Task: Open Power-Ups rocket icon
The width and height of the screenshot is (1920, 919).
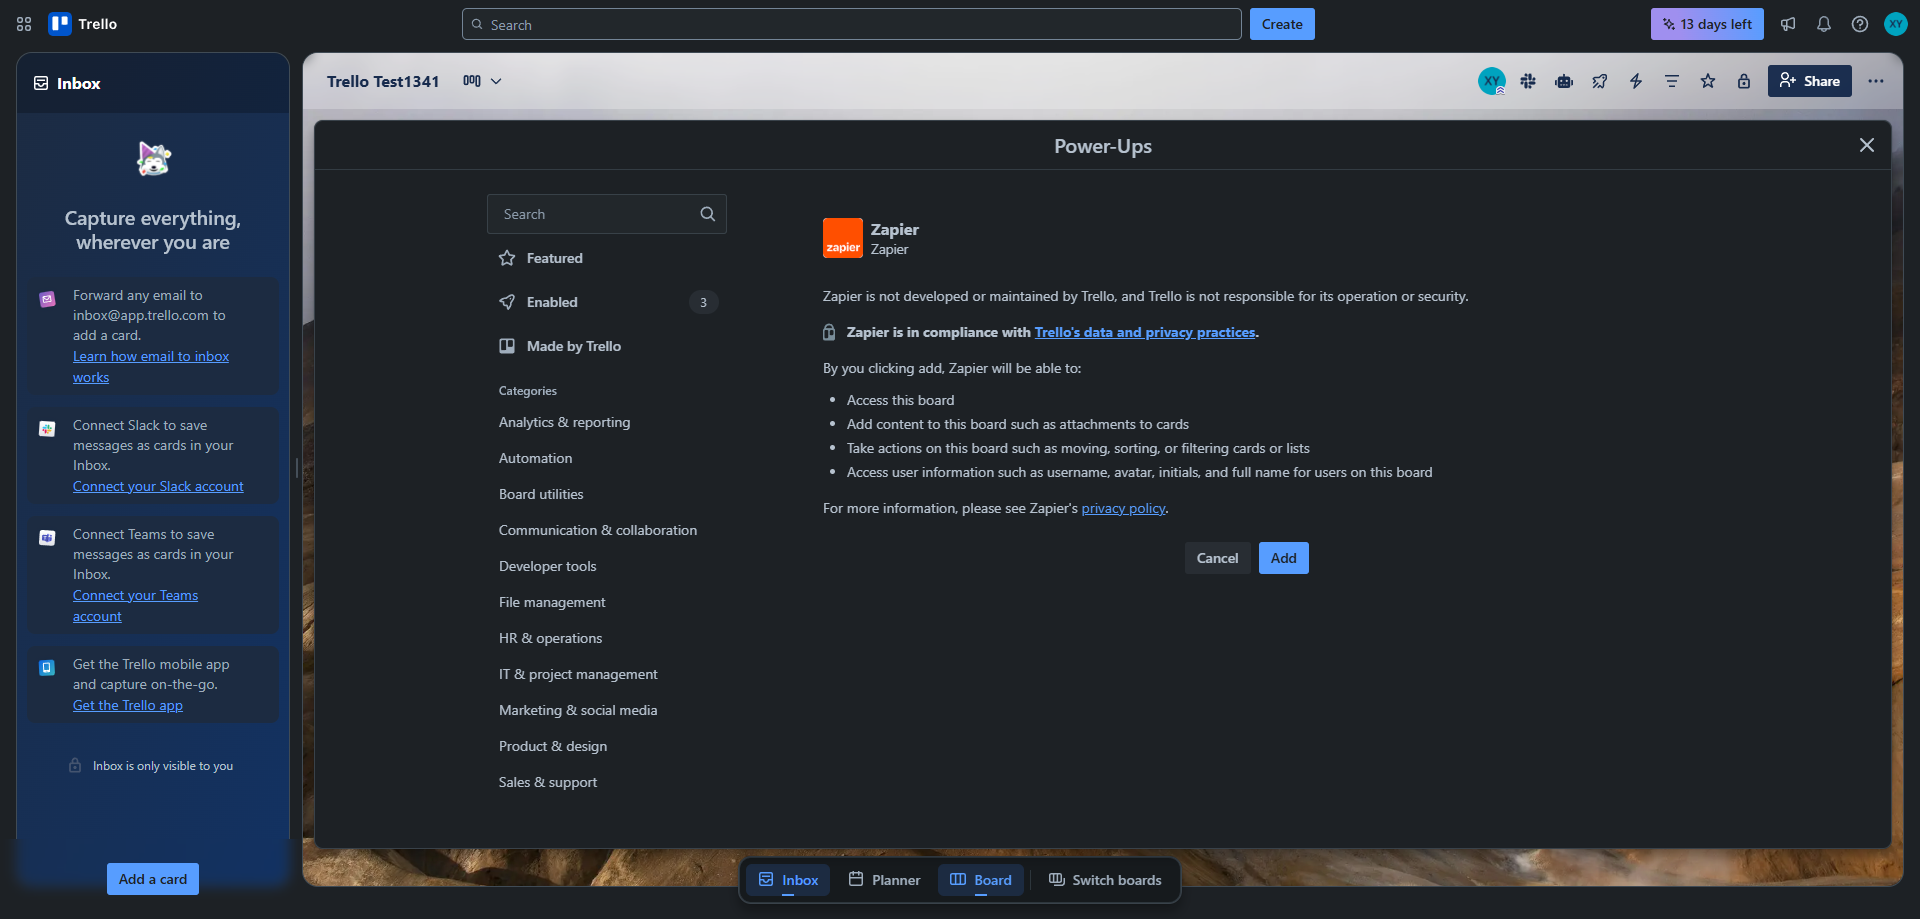Action: point(1600,81)
